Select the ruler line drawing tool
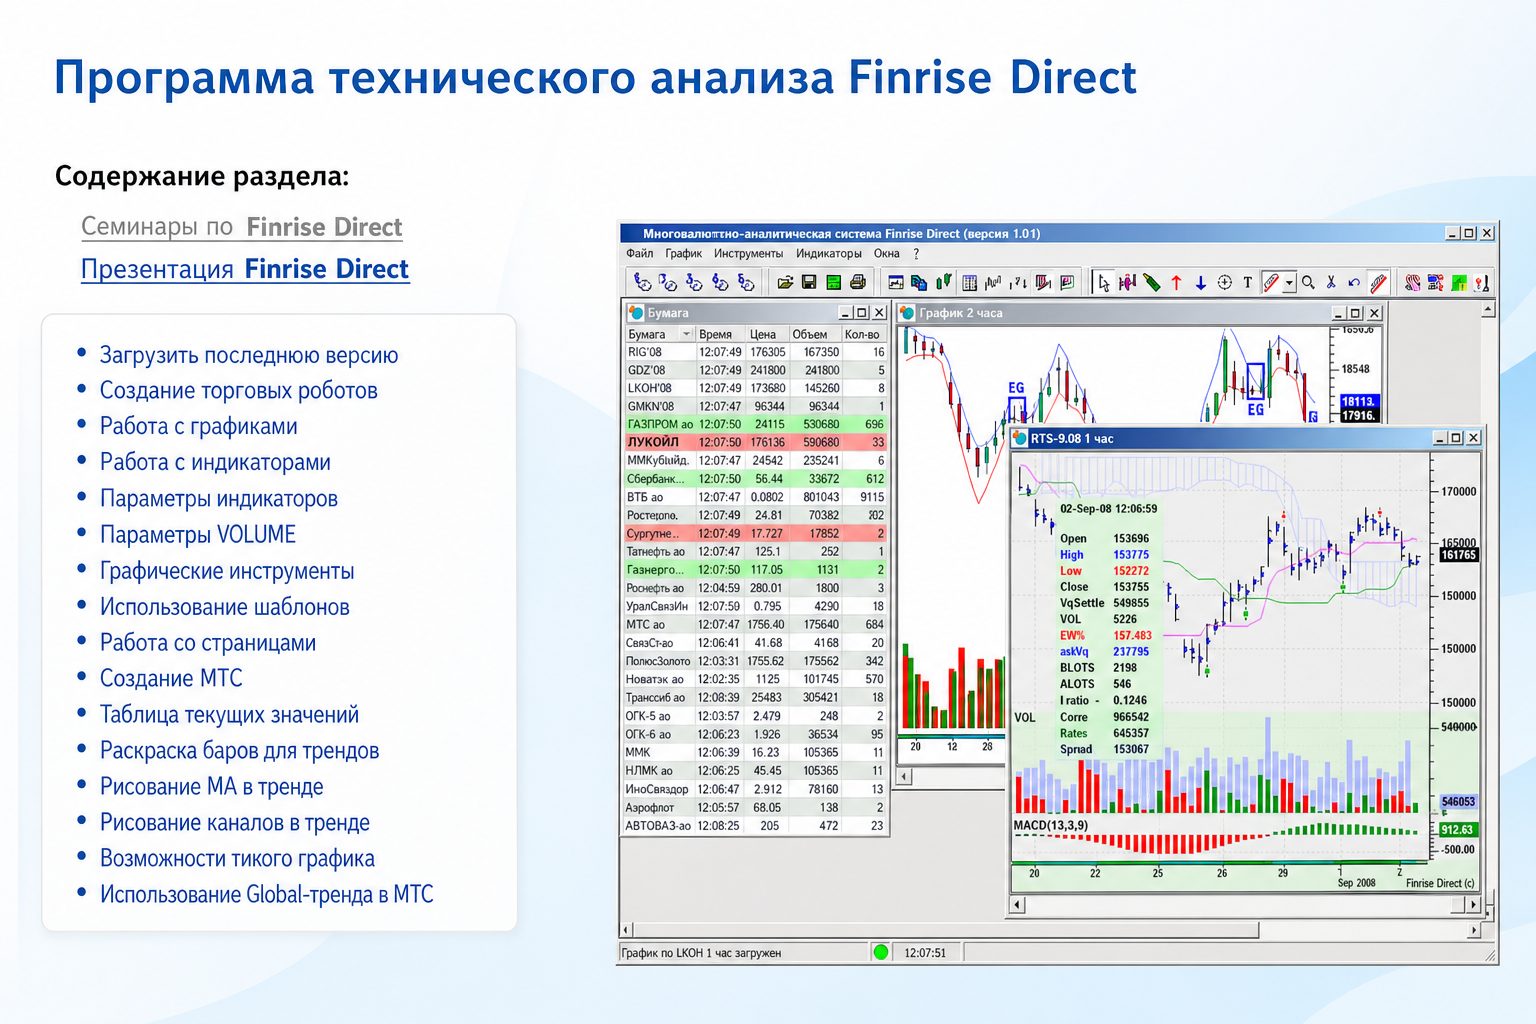 pos(1271,283)
